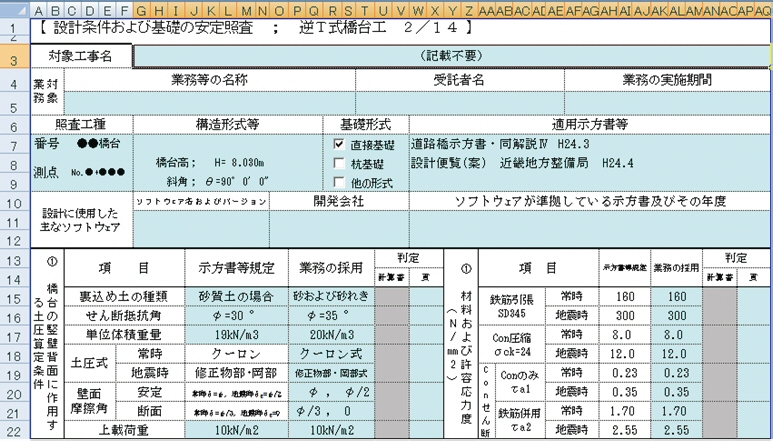773x441 pixels.
Task: Click the 斜角 θ=90° text
Action: pos(219,181)
